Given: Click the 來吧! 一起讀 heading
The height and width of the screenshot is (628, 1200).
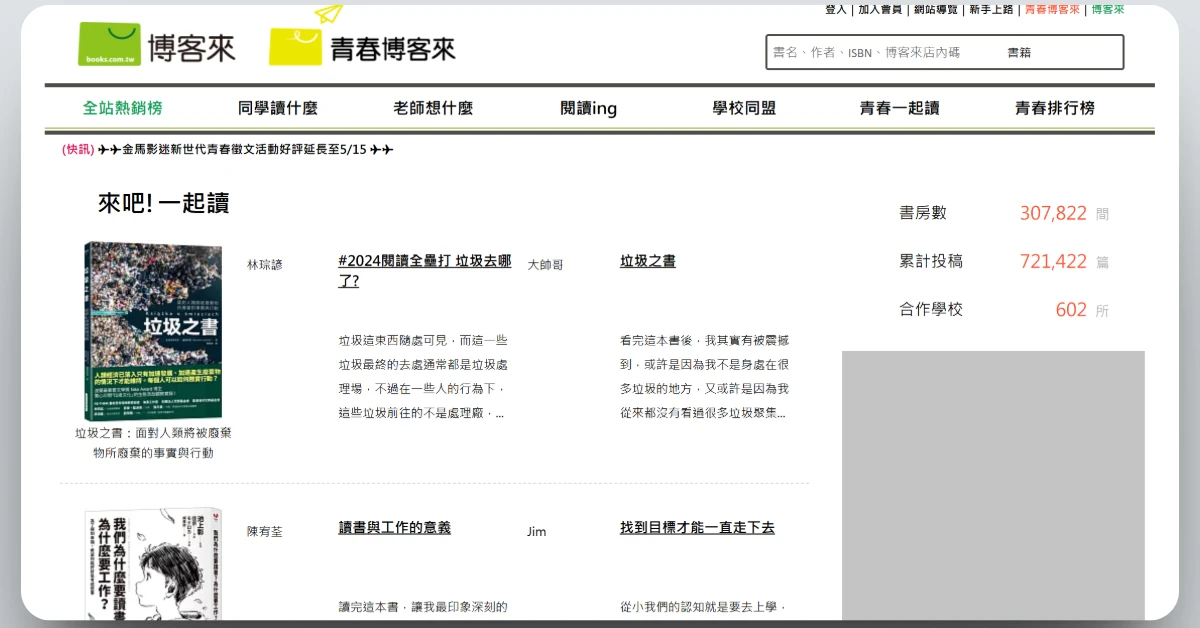Looking at the screenshot, I should pos(163,203).
